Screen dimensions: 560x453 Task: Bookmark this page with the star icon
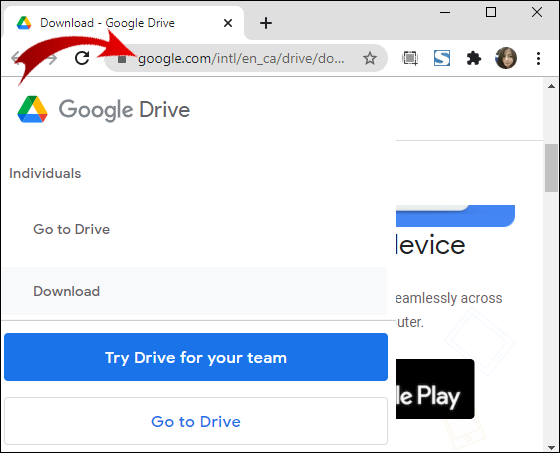pos(370,58)
